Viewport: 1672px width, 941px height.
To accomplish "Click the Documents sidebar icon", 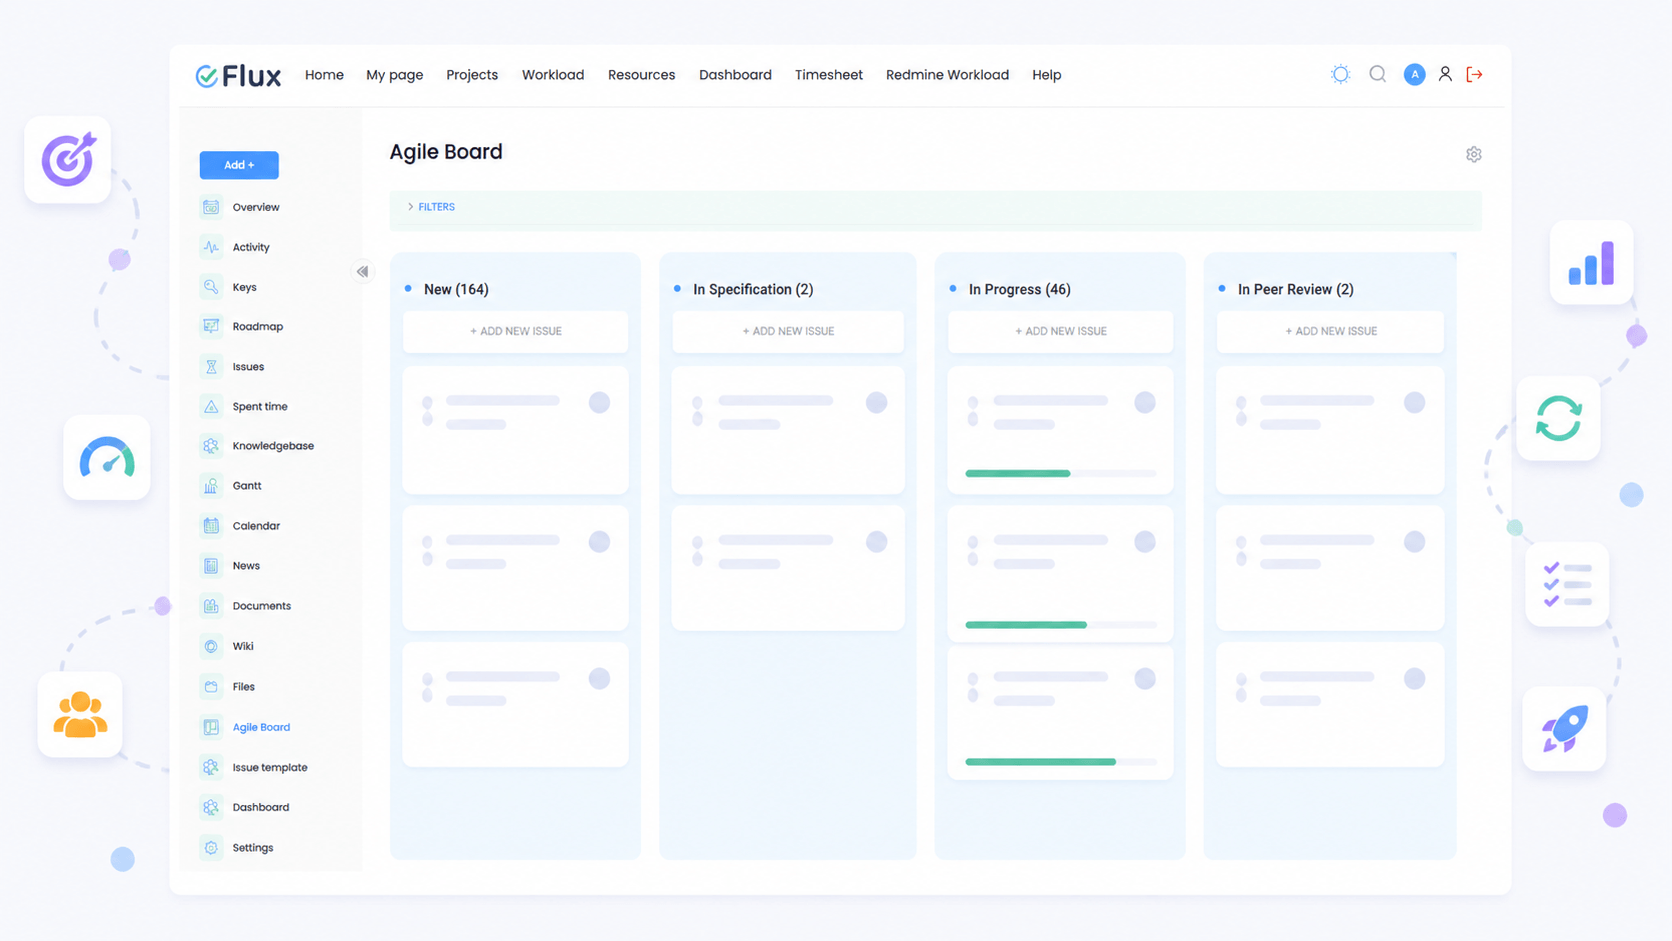I will [211, 606].
